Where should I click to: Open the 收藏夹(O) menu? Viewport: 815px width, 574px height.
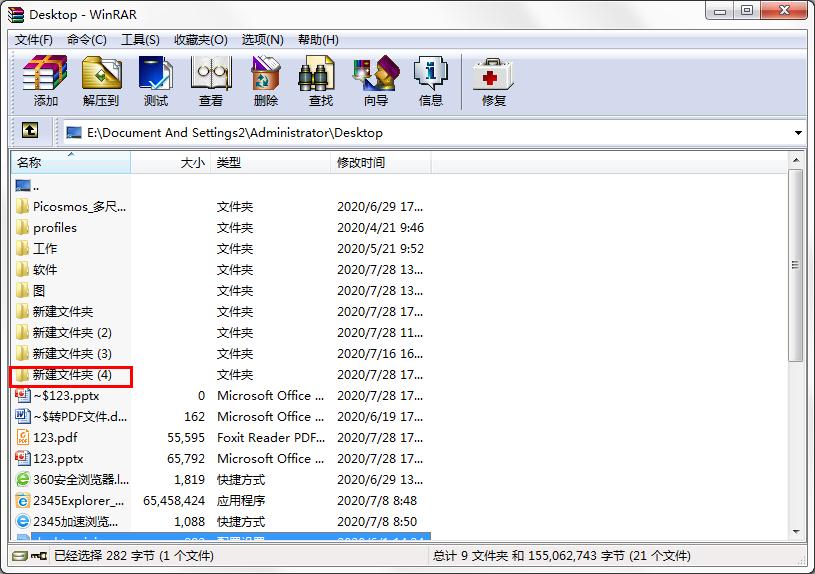point(201,40)
